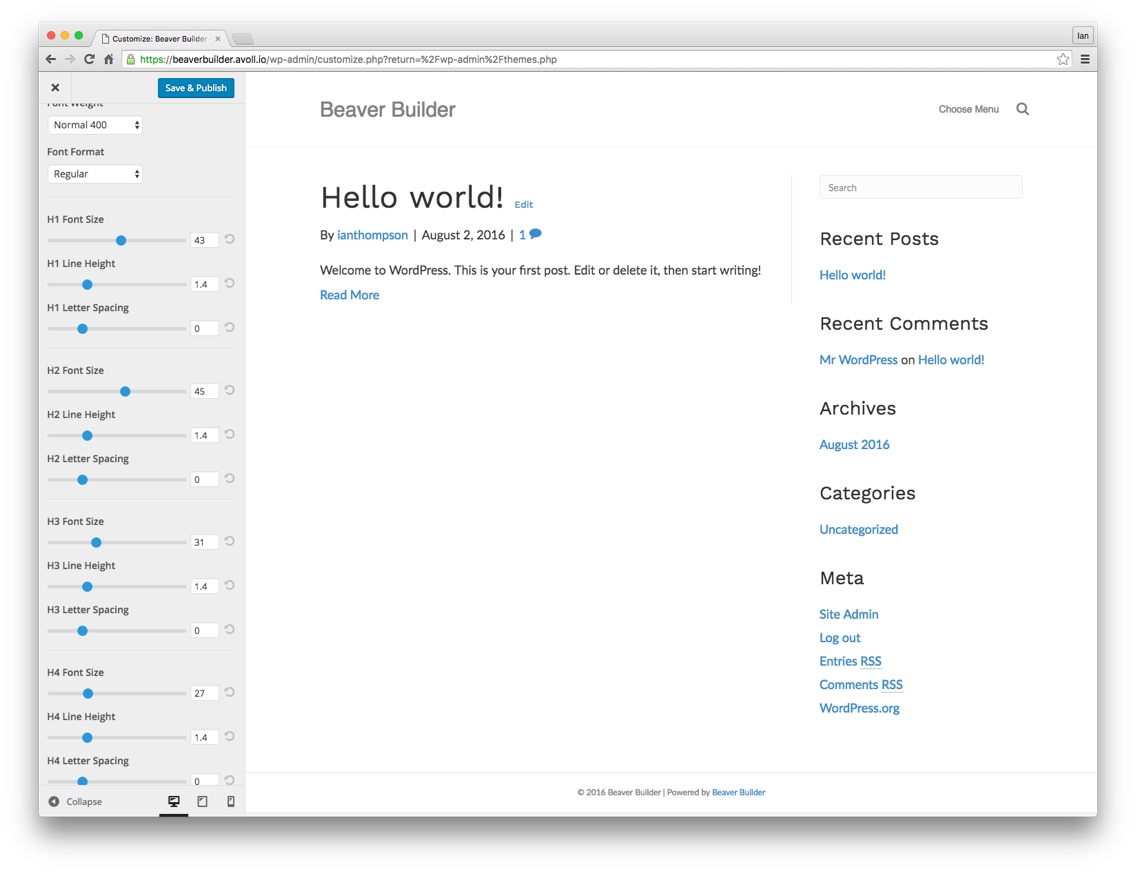Adjust the H1 Font Size slider handle
The image size is (1136, 871).
121,241
